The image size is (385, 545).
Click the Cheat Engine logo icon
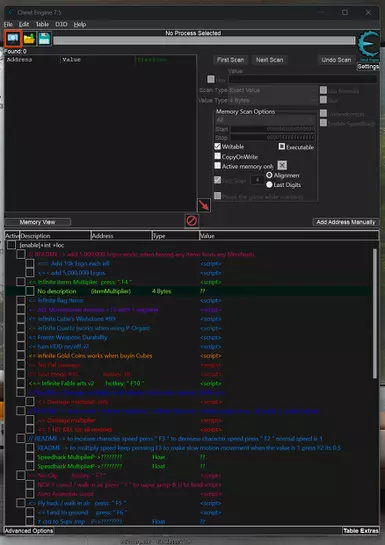(x=369, y=44)
